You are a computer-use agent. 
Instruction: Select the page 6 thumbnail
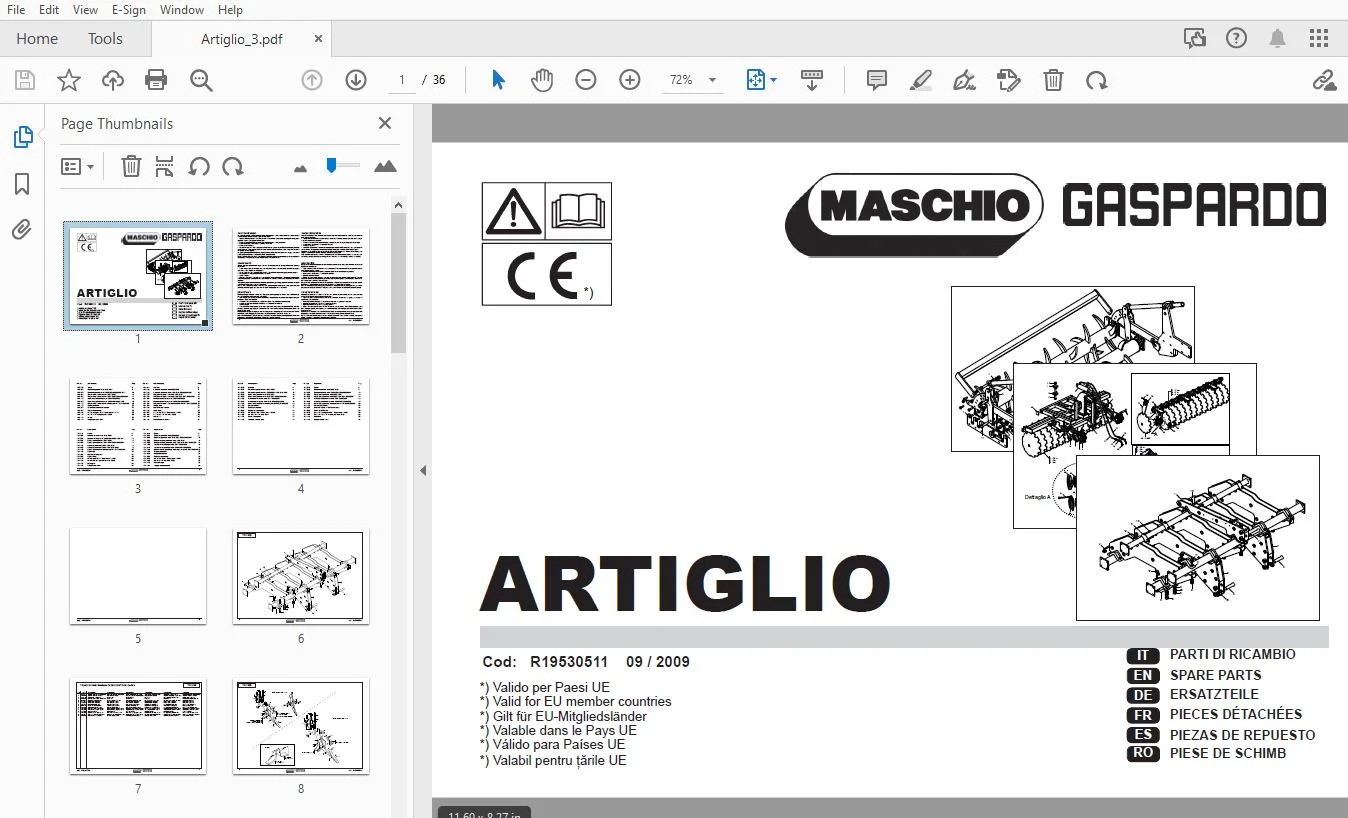(301, 576)
